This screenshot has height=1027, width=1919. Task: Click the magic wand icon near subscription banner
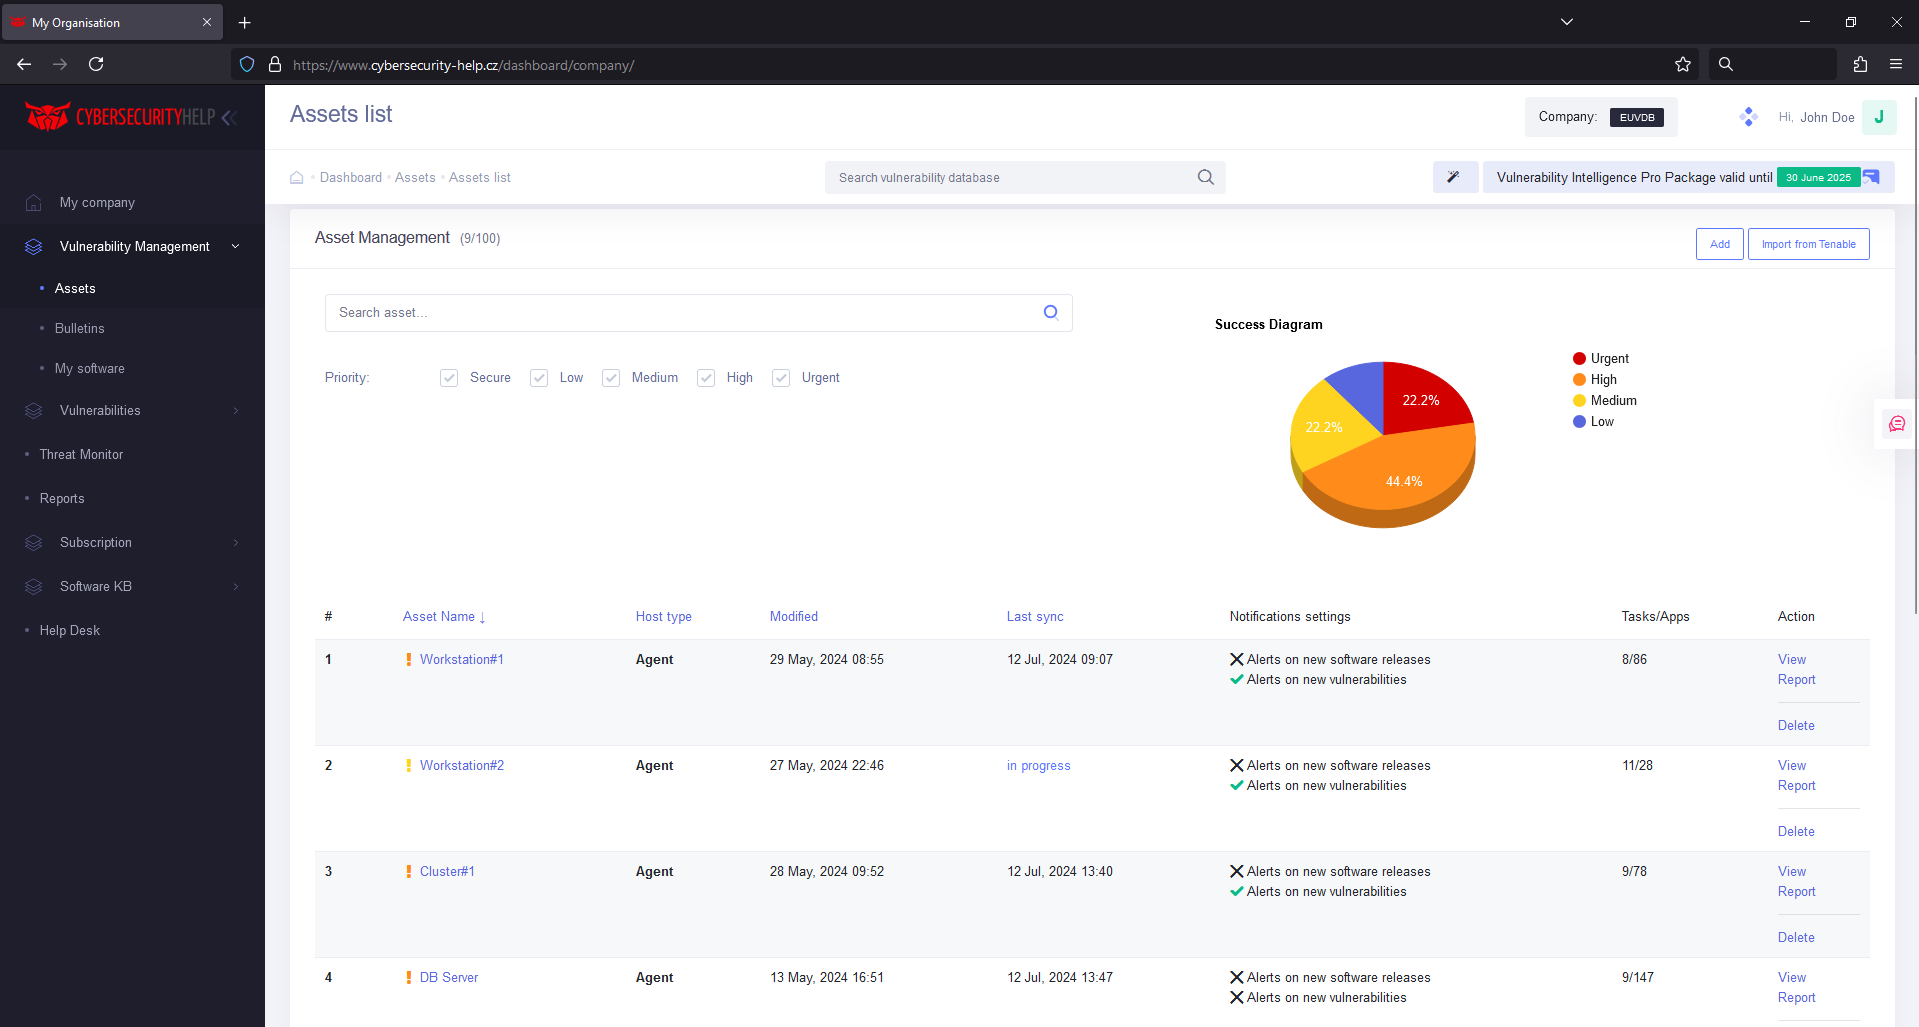[x=1455, y=177]
